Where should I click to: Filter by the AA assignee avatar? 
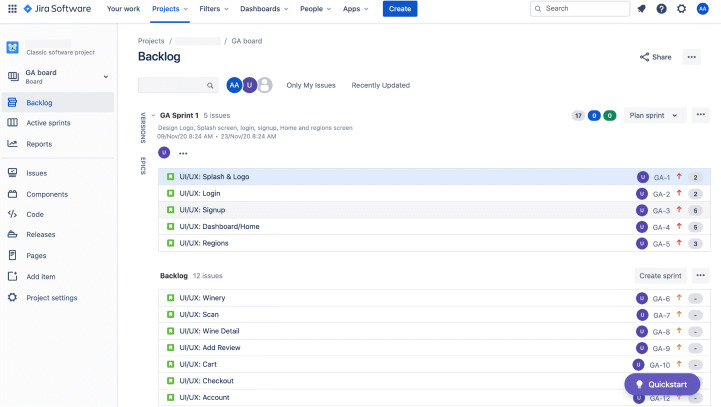pyautogui.click(x=234, y=85)
